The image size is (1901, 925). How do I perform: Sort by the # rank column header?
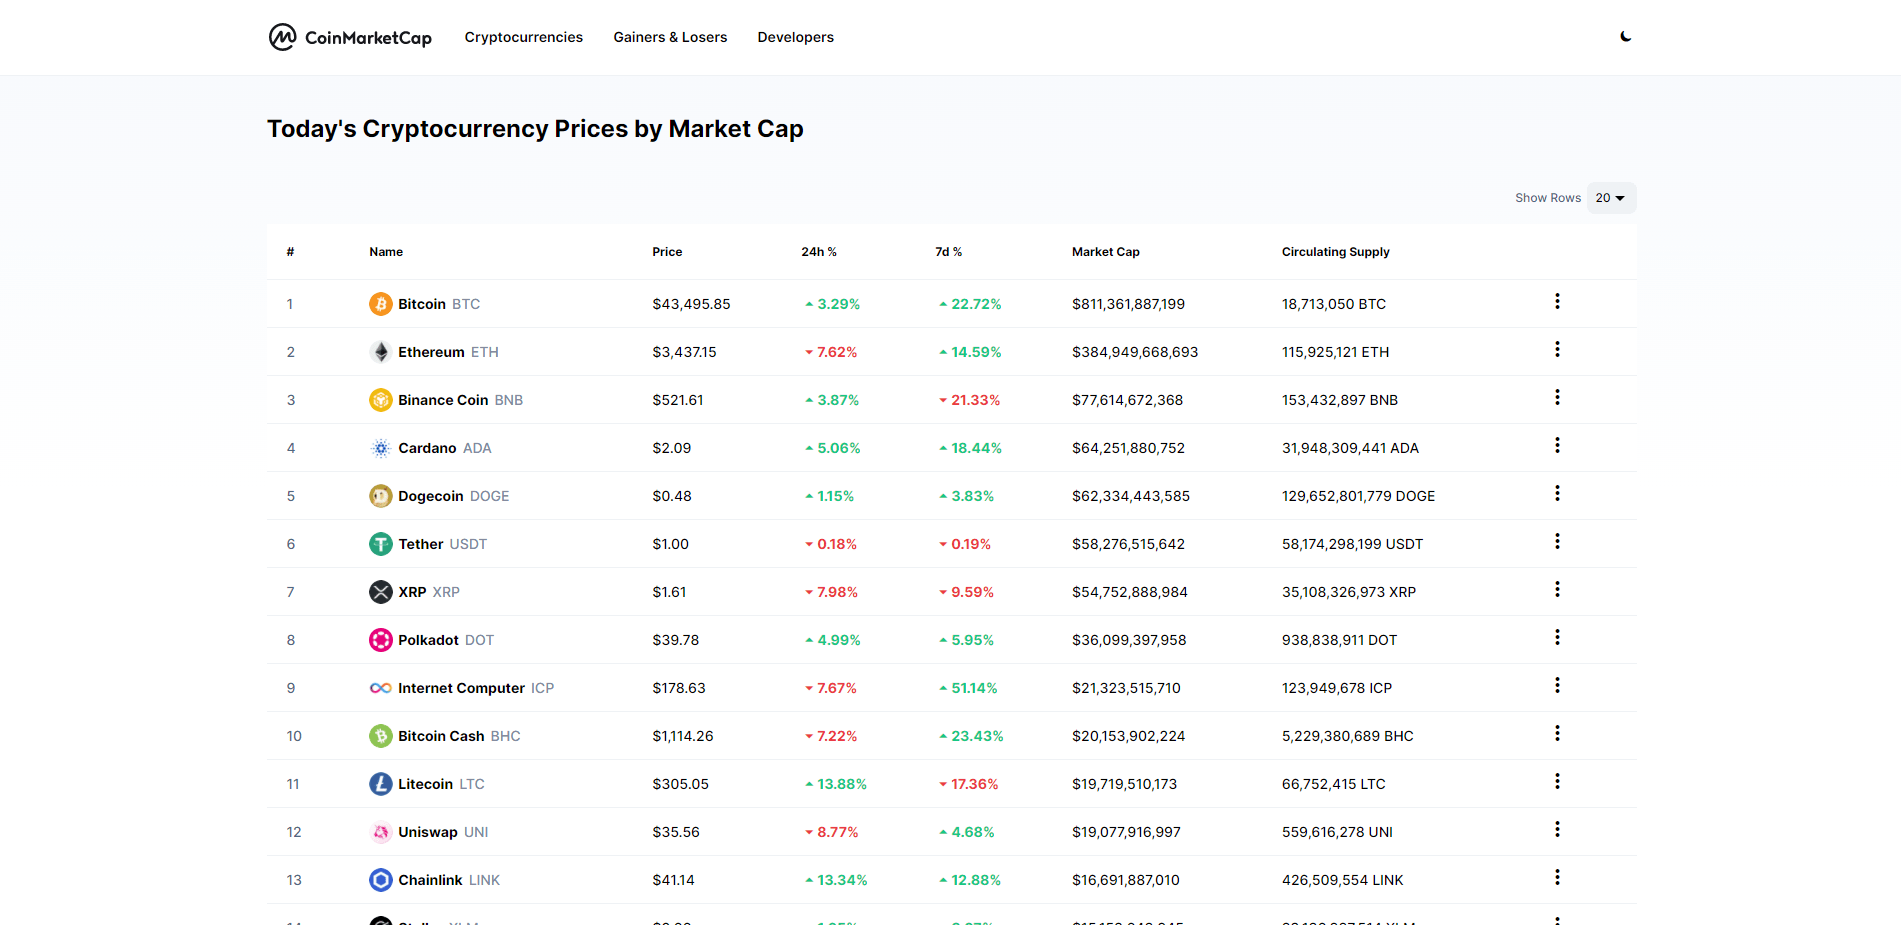coord(290,252)
